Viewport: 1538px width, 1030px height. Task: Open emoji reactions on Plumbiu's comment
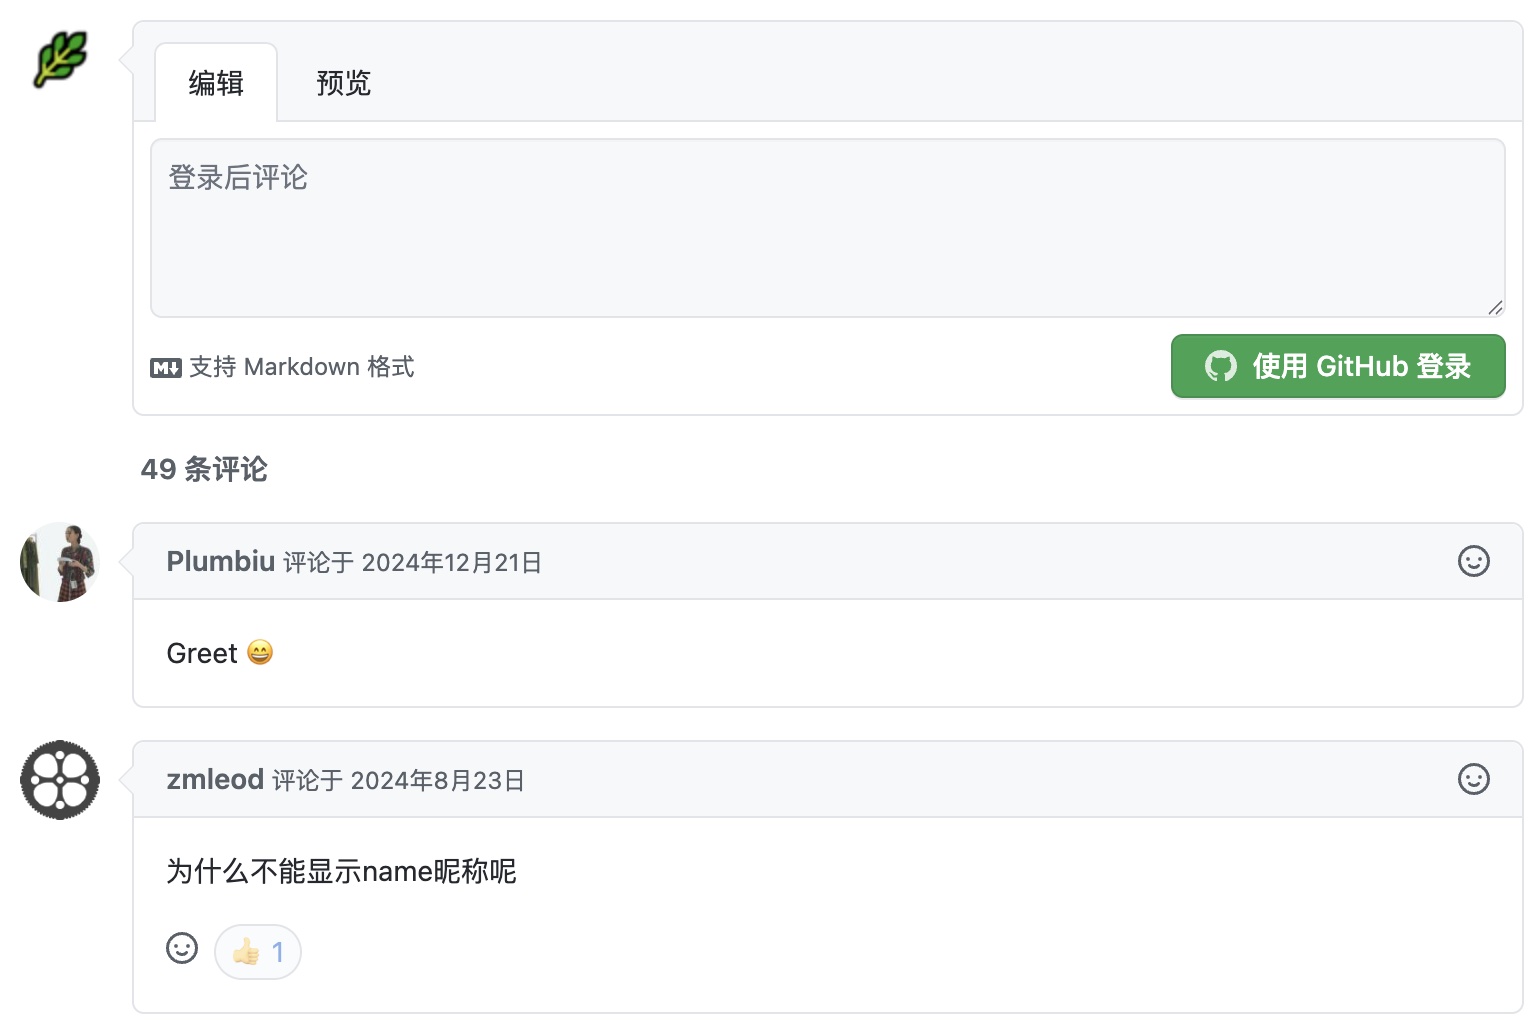pyautogui.click(x=1473, y=561)
